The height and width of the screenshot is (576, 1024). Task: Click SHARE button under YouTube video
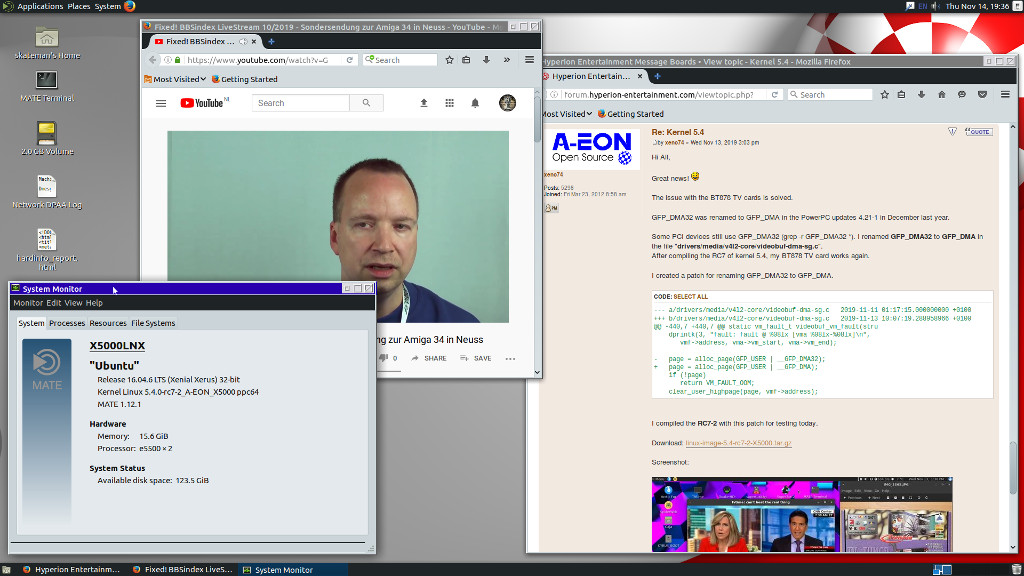pyautogui.click(x=429, y=358)
